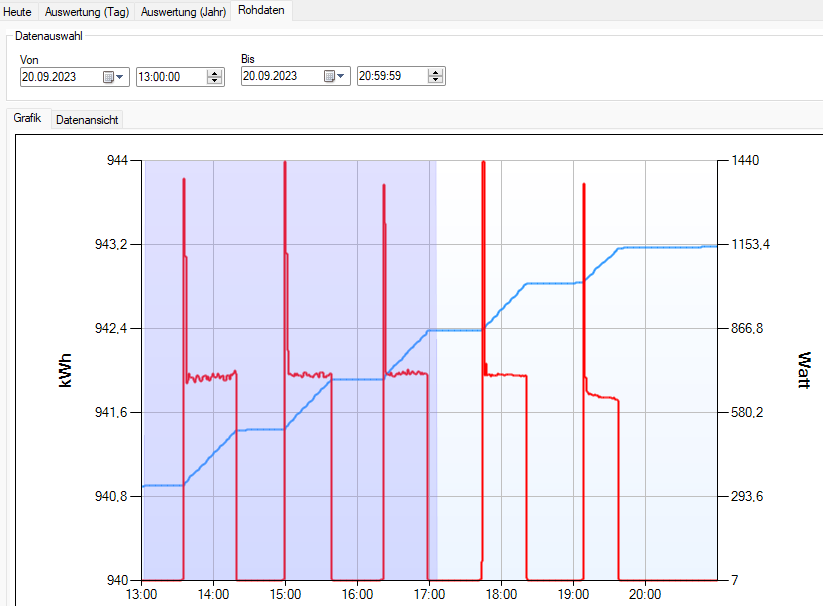Select the Rohdaten tab

[x=260, y=10]
